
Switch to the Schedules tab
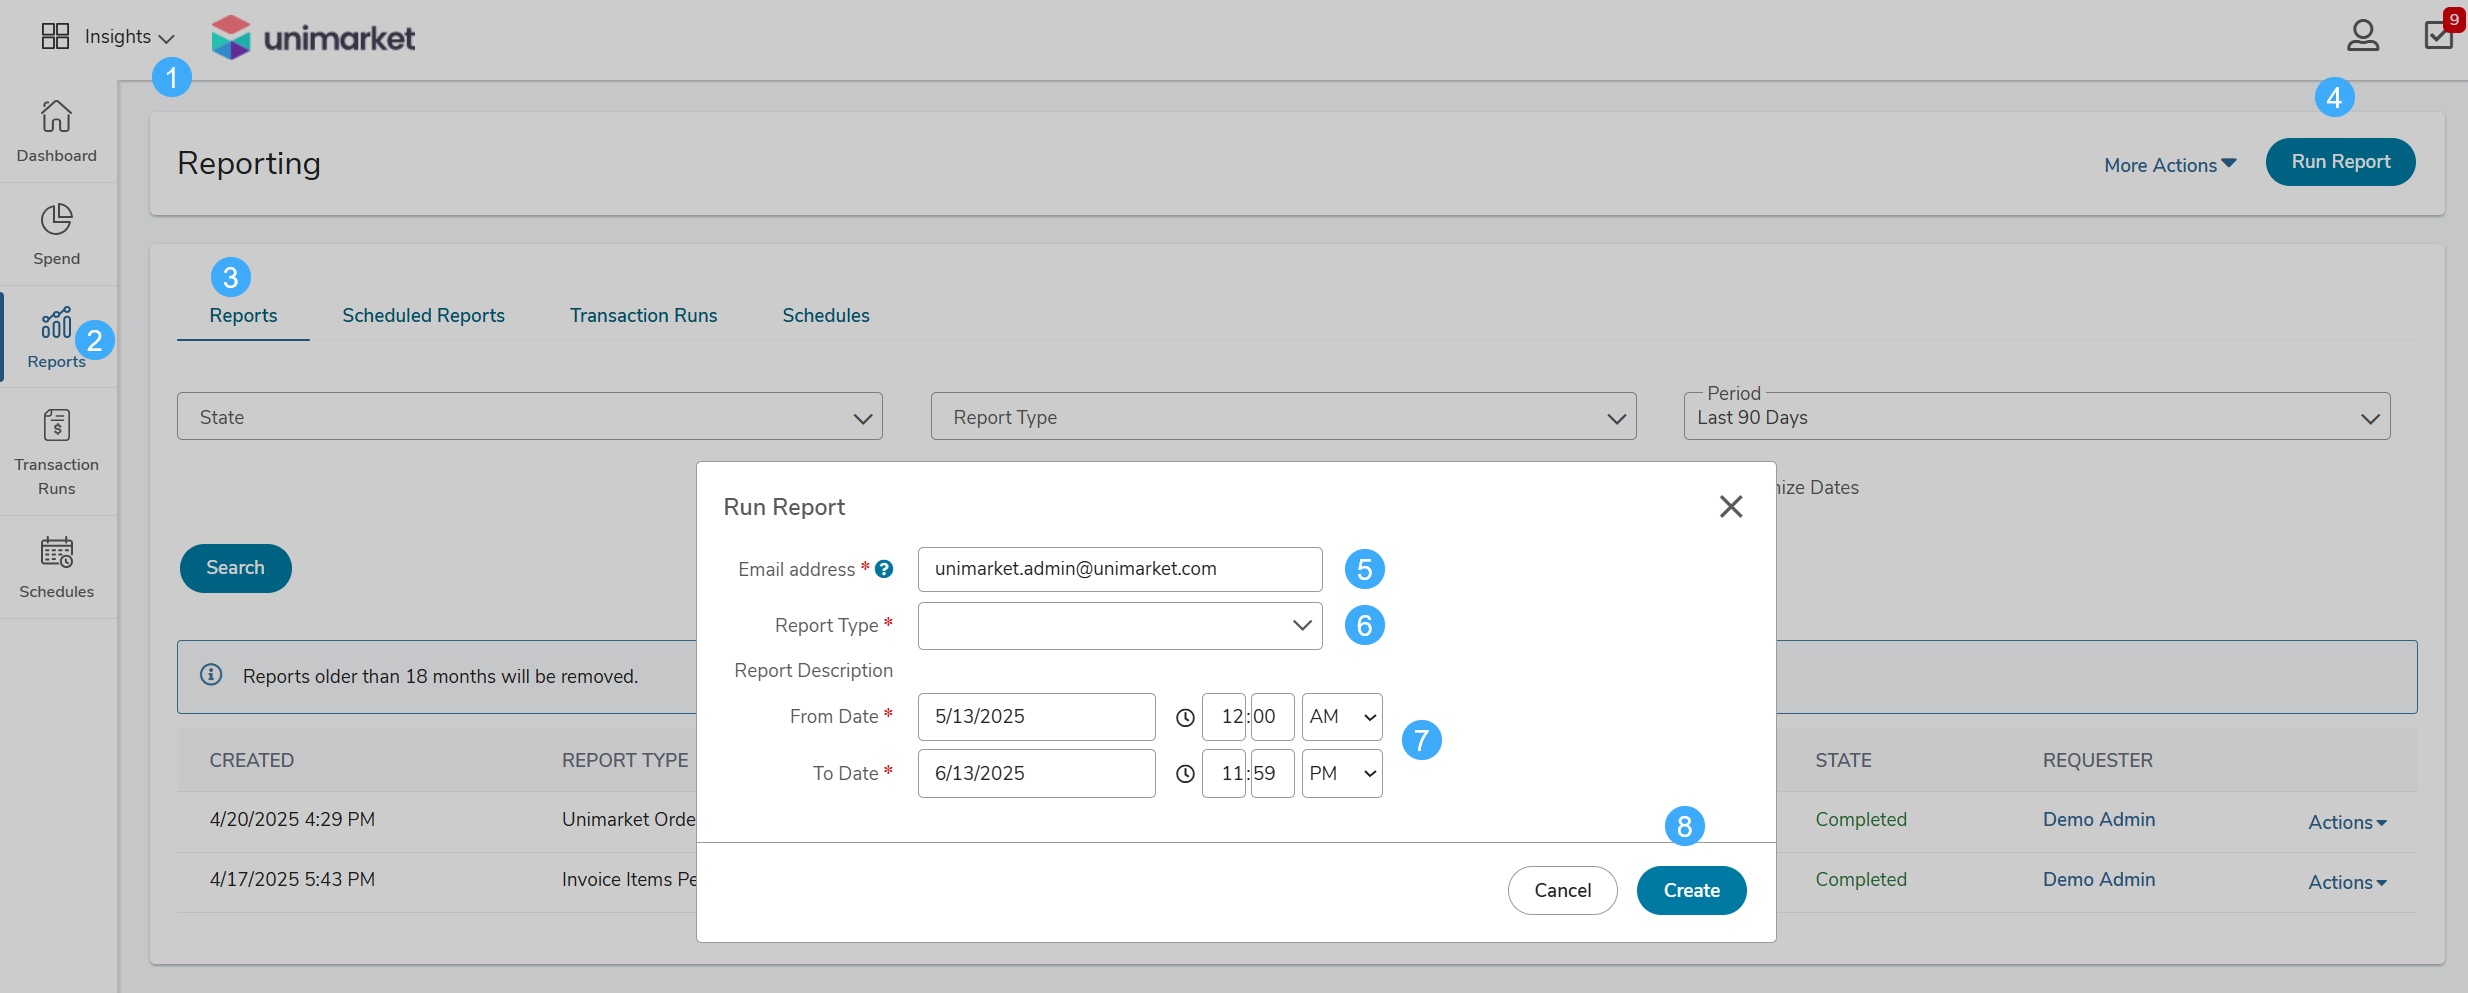click(x=826, y=315)
